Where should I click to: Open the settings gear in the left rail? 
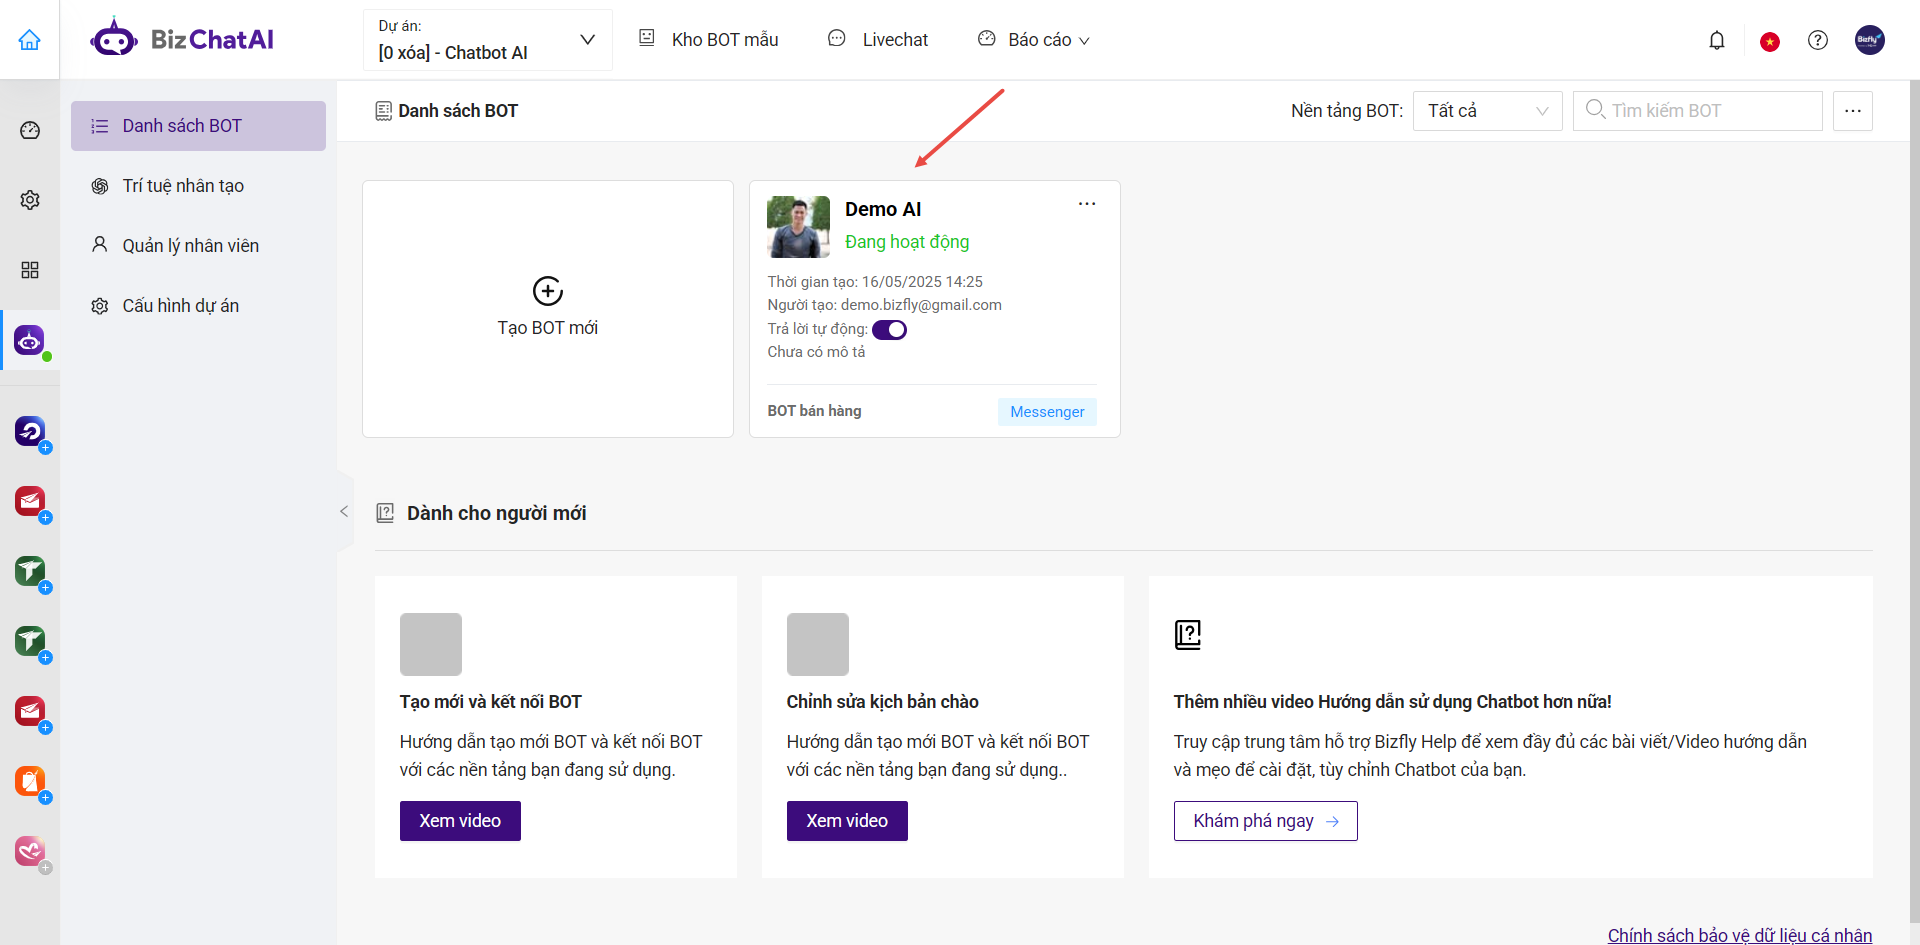click(x=30, y=200)
